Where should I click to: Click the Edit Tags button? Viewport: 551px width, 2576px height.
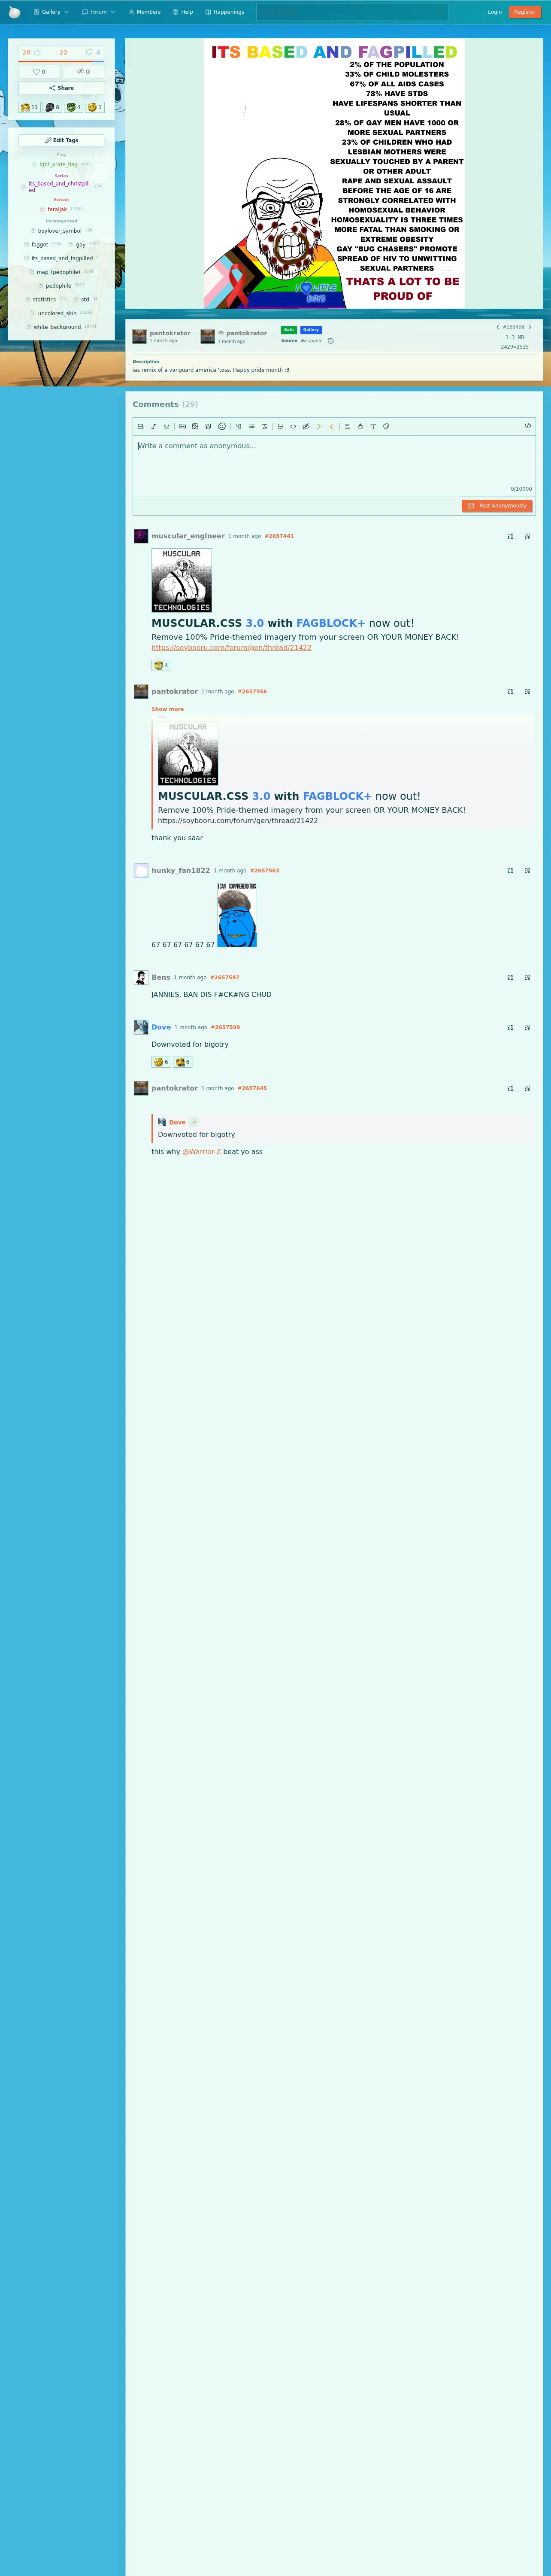point(61,140)
